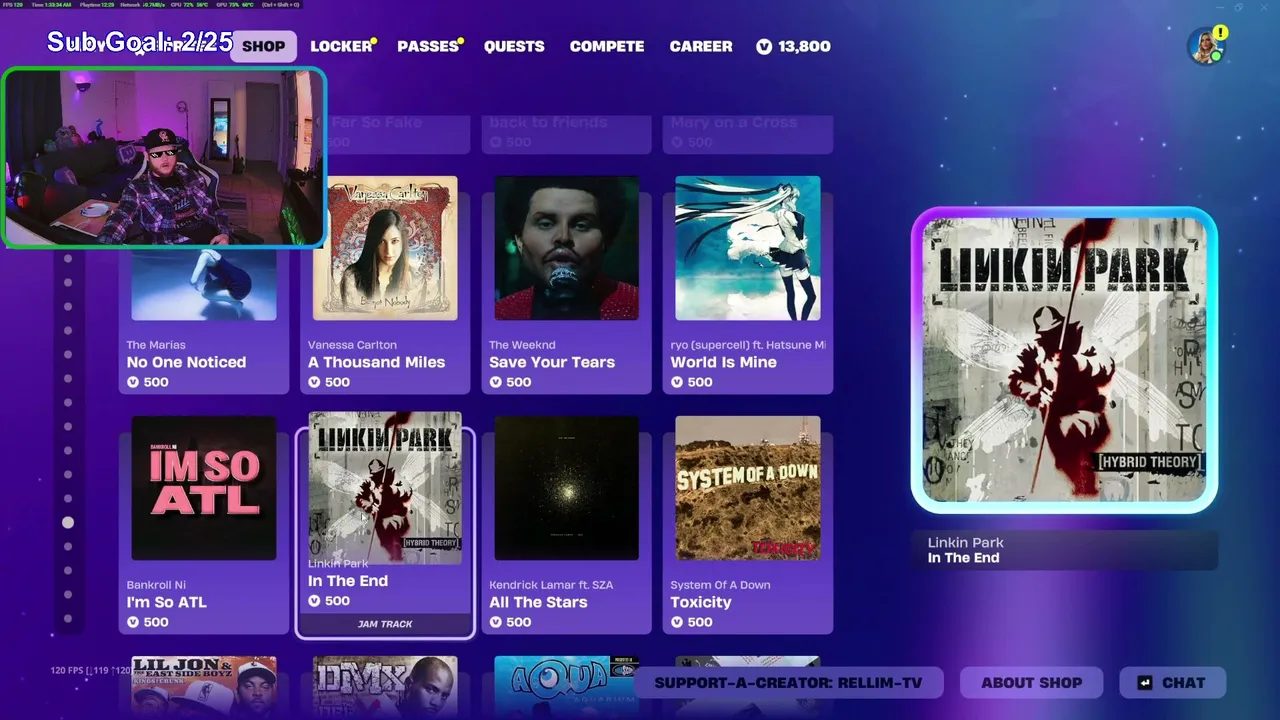The width and height of the screenshot is (1280, 720).
Task: Click the Support-A-Creator: RELLIM-TV button
Action: tap(789, 683)
